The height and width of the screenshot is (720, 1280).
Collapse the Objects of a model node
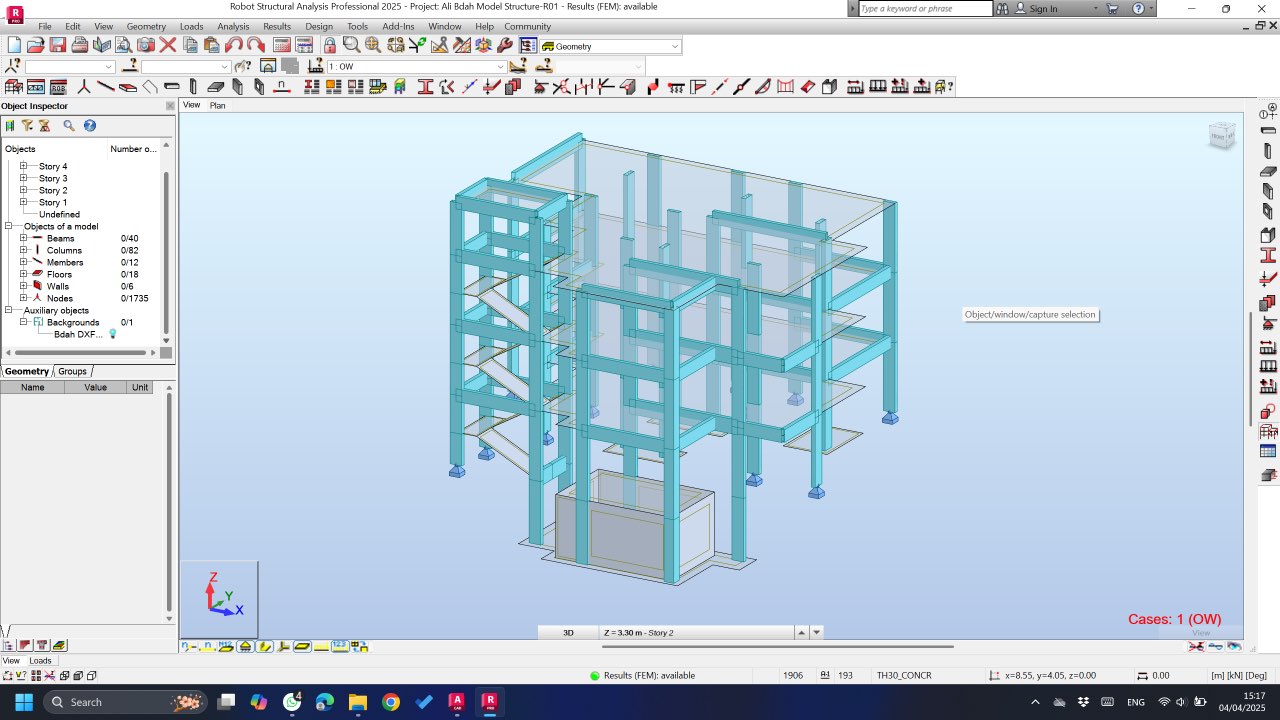pyautogui.click(x=8, y=226)
